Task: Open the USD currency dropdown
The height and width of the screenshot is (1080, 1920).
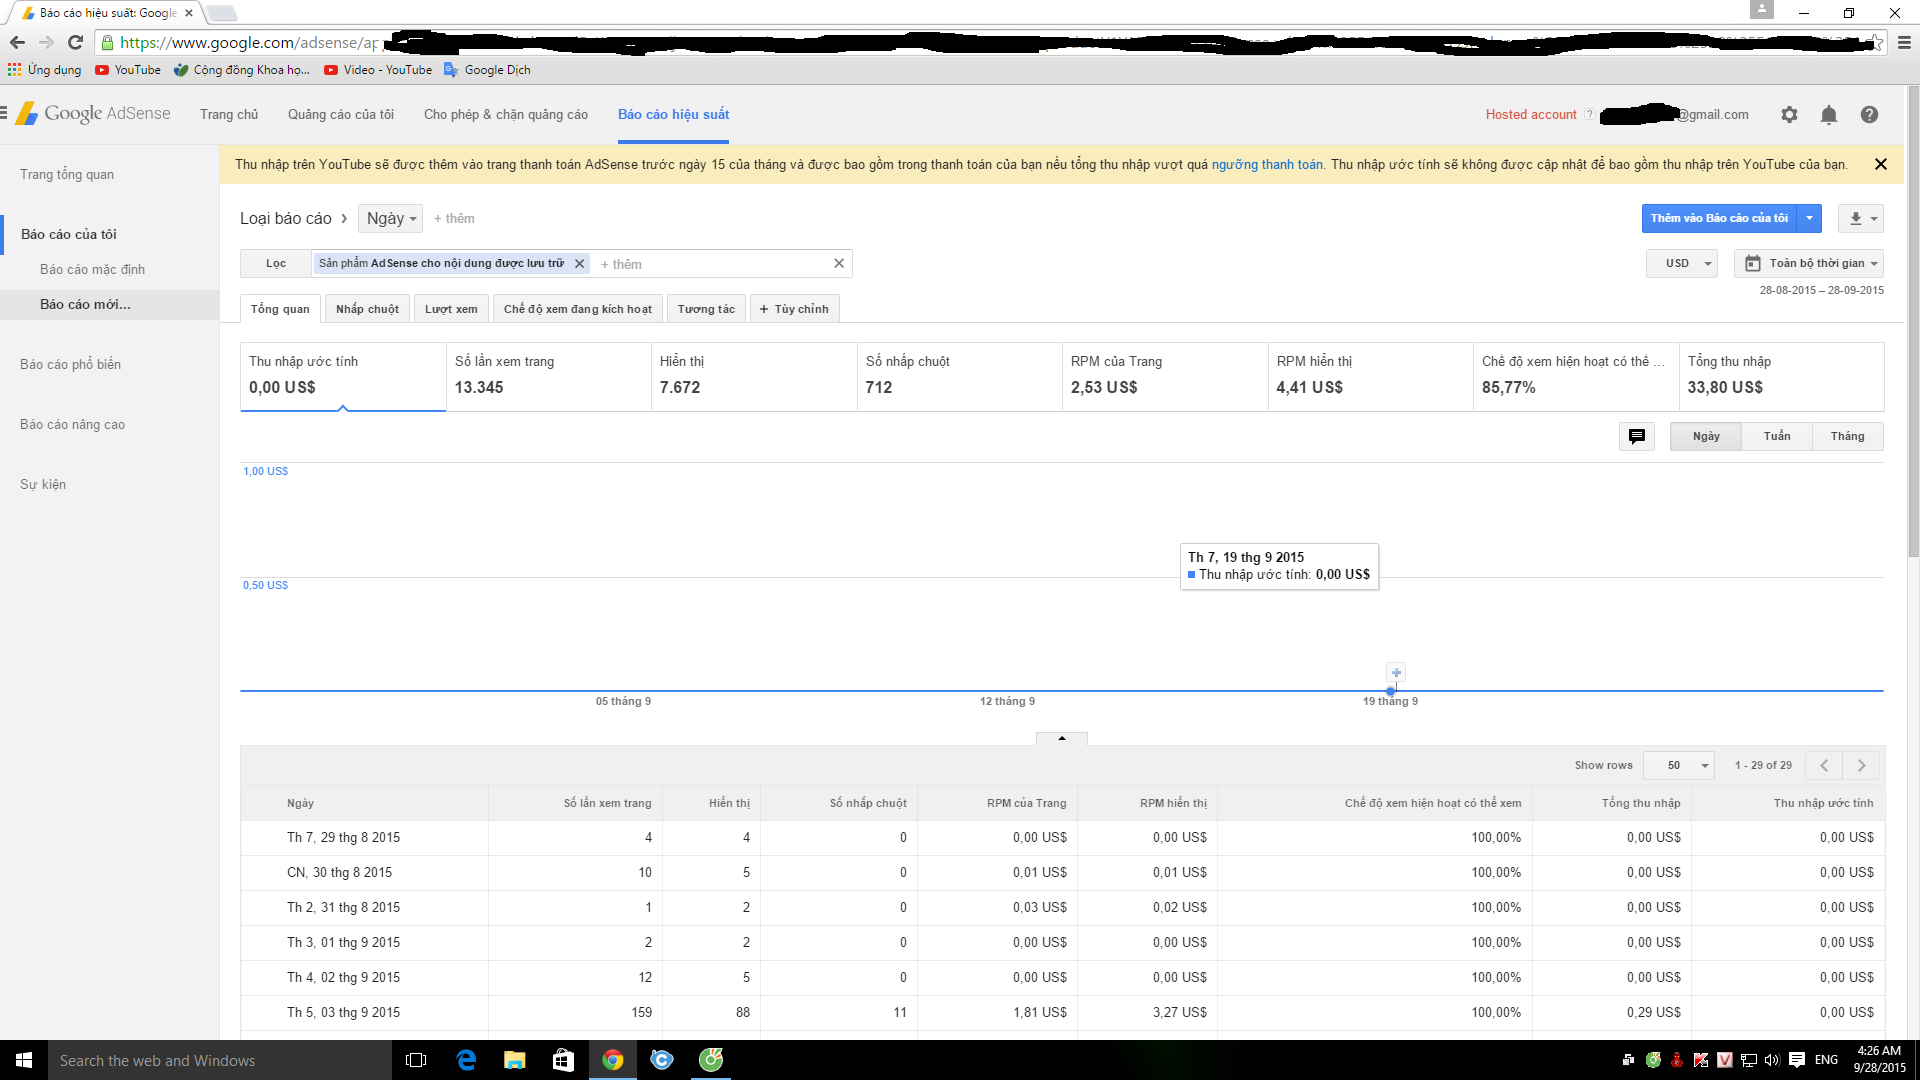Action: point(1681,263)
